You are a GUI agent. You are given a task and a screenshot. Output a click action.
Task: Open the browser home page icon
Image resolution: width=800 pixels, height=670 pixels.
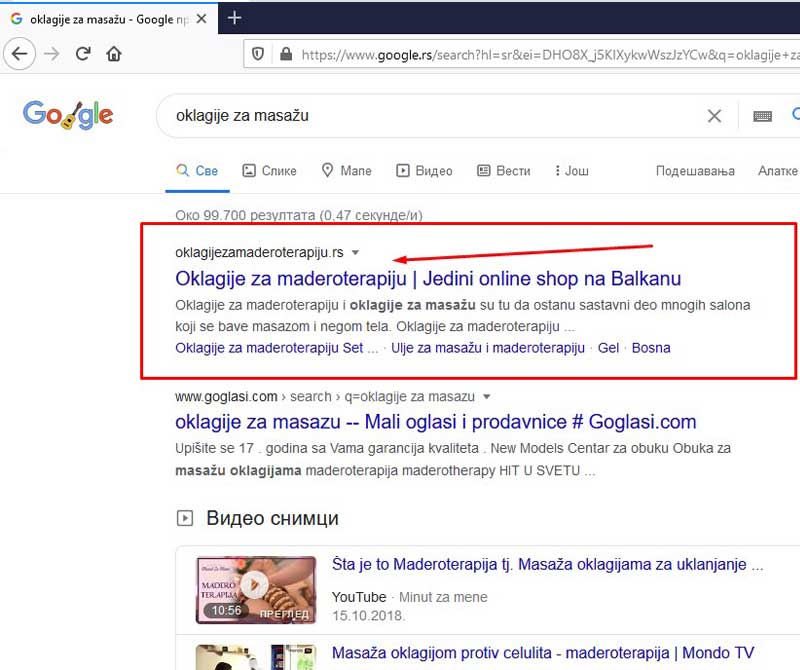[114, 54]
